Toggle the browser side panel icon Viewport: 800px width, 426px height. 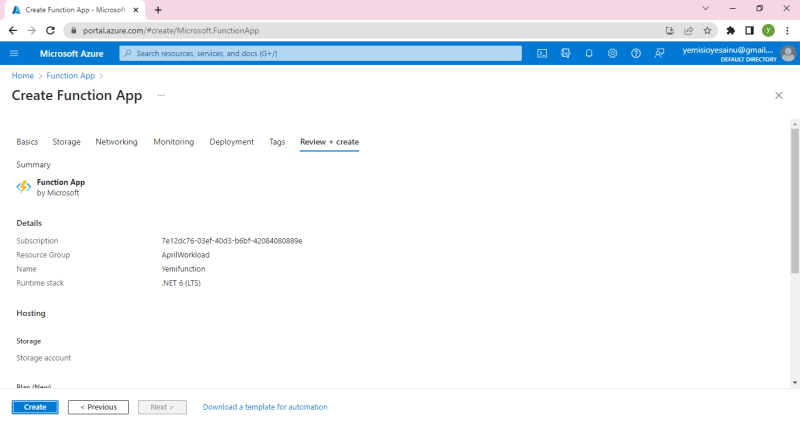tap(749, 31)
